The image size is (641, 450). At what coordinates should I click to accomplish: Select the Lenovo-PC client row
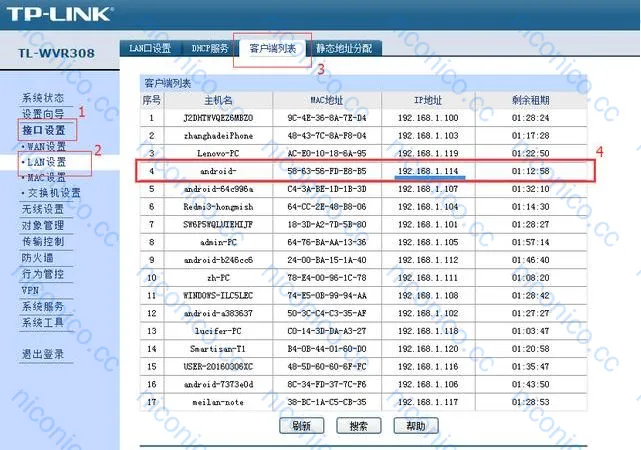pos(363,153)
